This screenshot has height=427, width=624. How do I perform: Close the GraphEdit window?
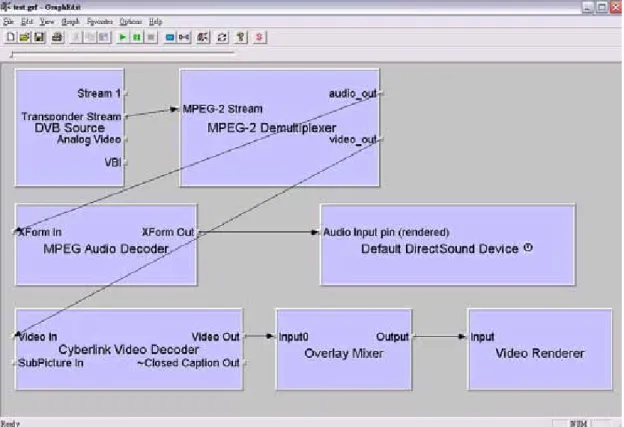pos(616,7)
